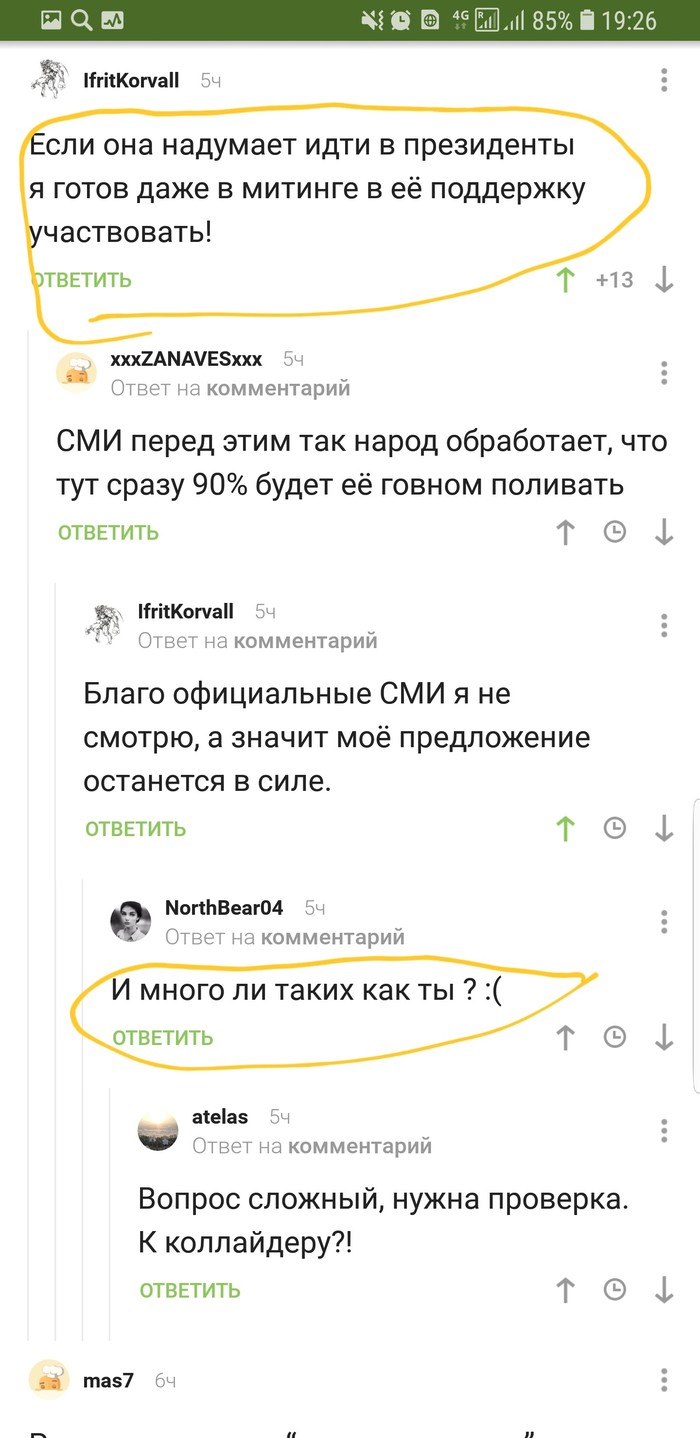
Task: Click the clock rating icon on atelas's comment
Action: [615, 1289]
